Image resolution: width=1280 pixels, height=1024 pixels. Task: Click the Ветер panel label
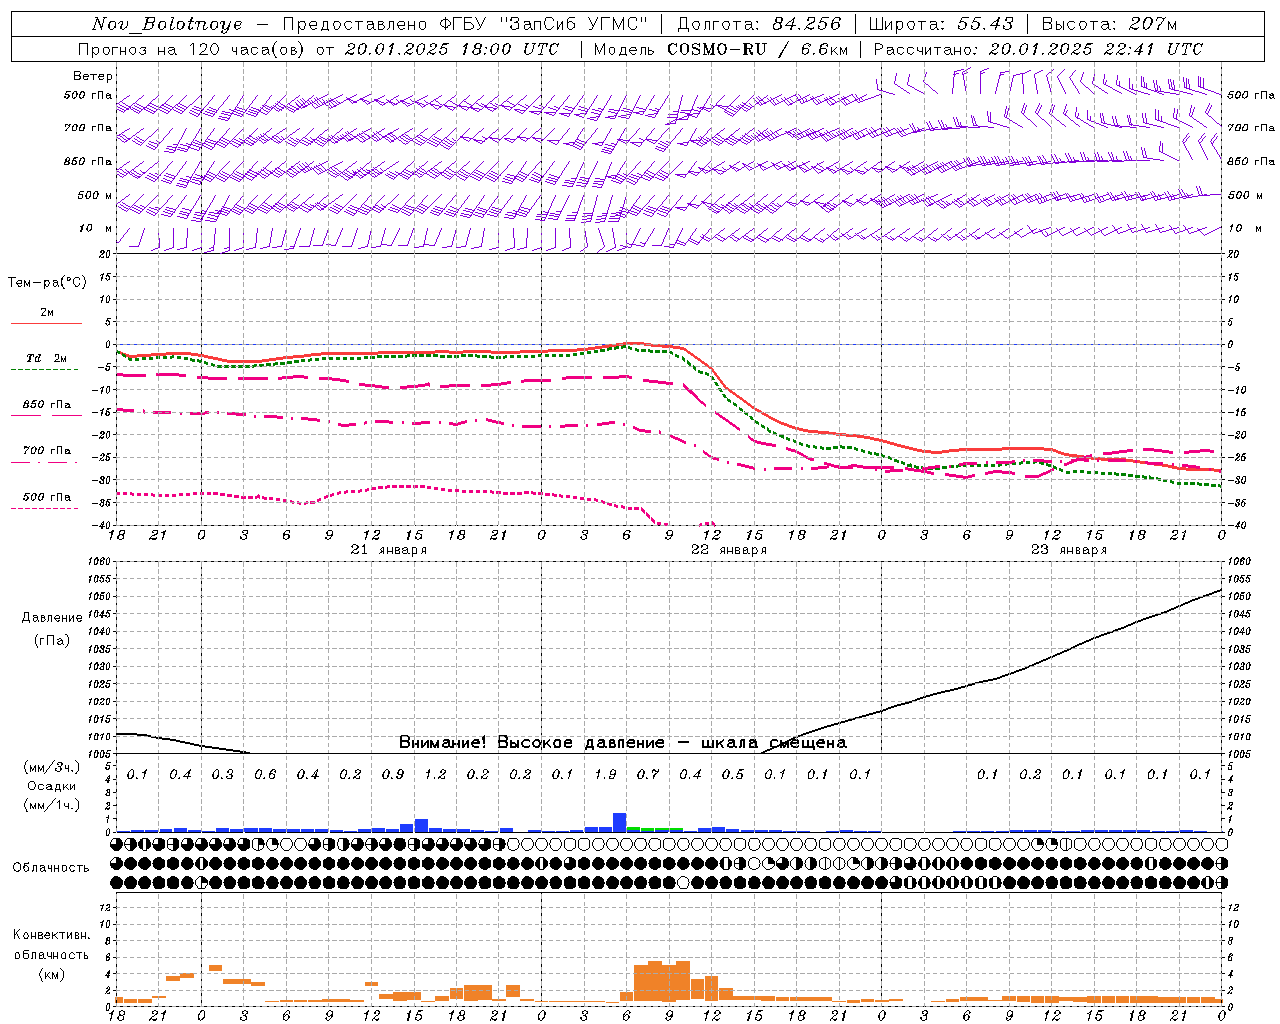click(x=92, y=76)
